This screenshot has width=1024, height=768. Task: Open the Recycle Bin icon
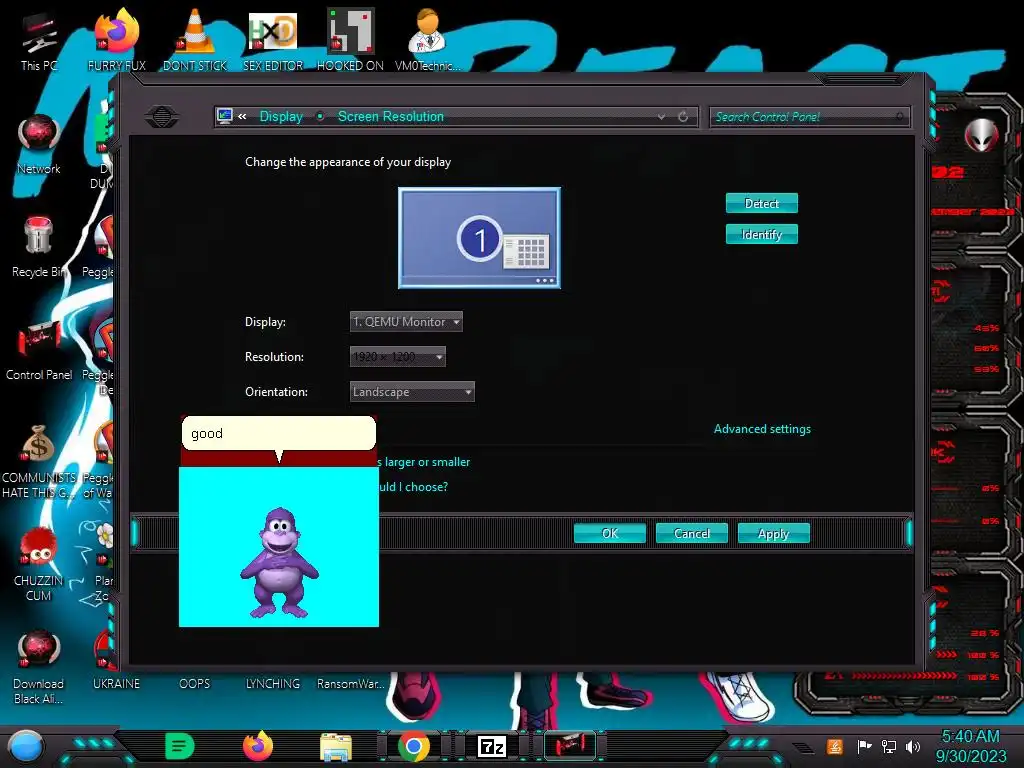(x=39, y=247)
